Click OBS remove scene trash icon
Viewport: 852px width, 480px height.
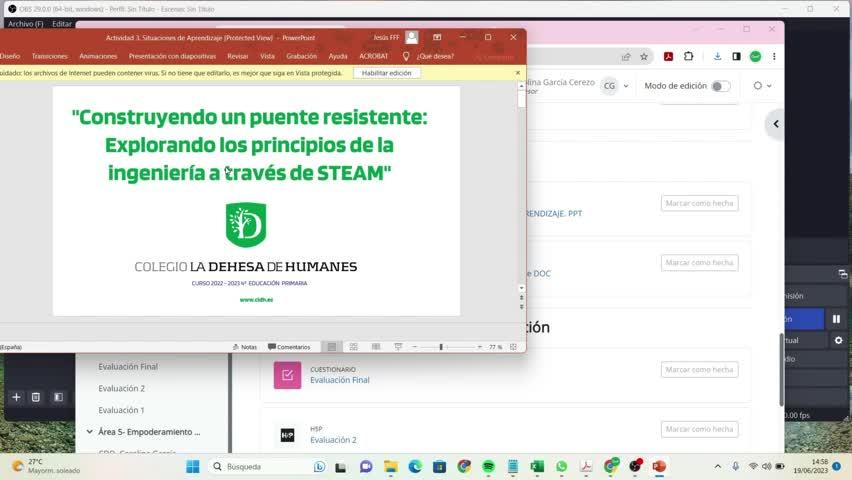pyautogui.click(x=36, y=397)
